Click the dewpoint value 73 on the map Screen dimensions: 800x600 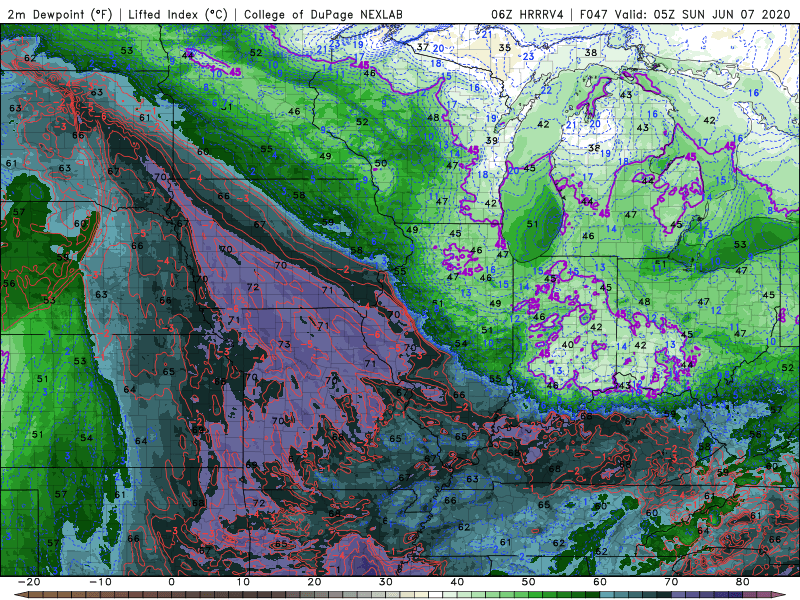click(x=284, y=344)
